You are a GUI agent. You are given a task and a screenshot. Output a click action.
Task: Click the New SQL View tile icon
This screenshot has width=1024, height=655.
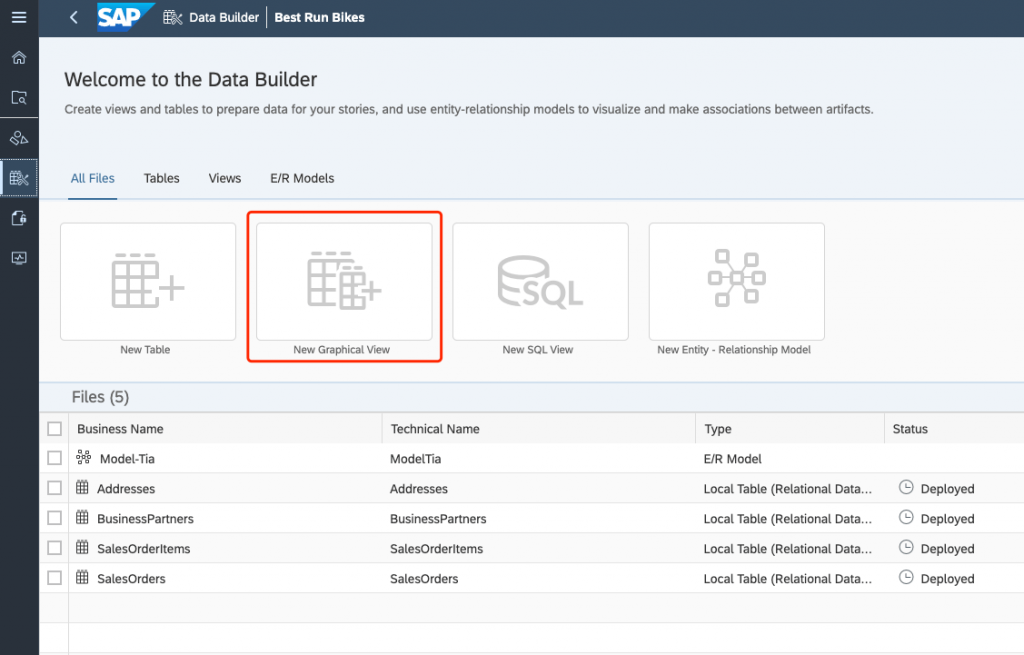coord(540,281)
